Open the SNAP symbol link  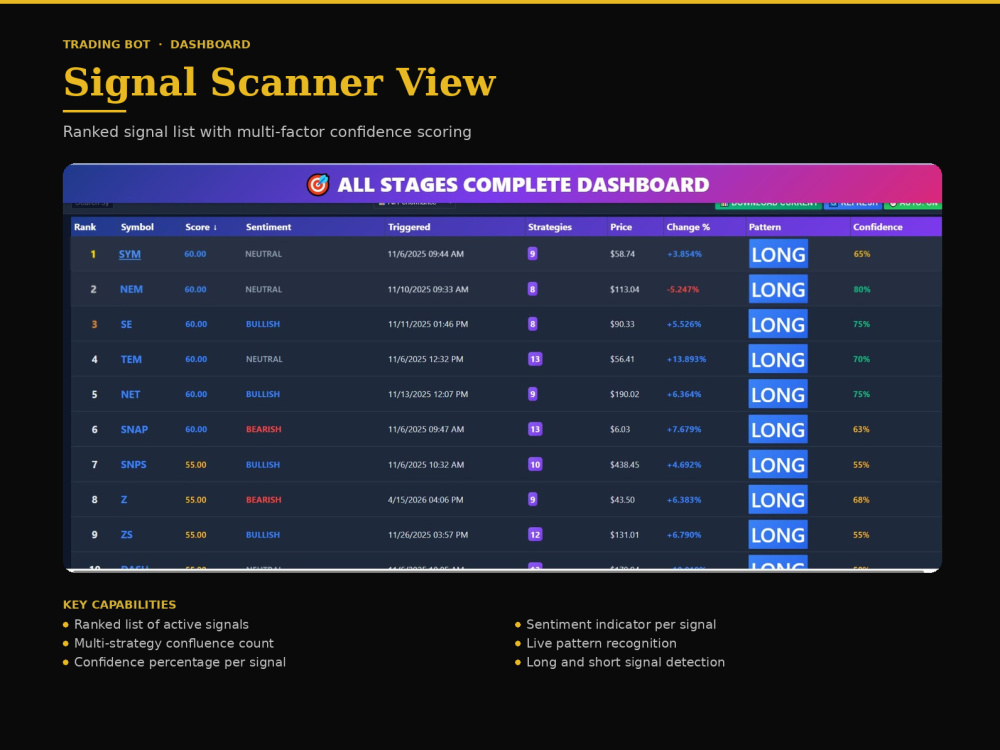click(134, 429)
